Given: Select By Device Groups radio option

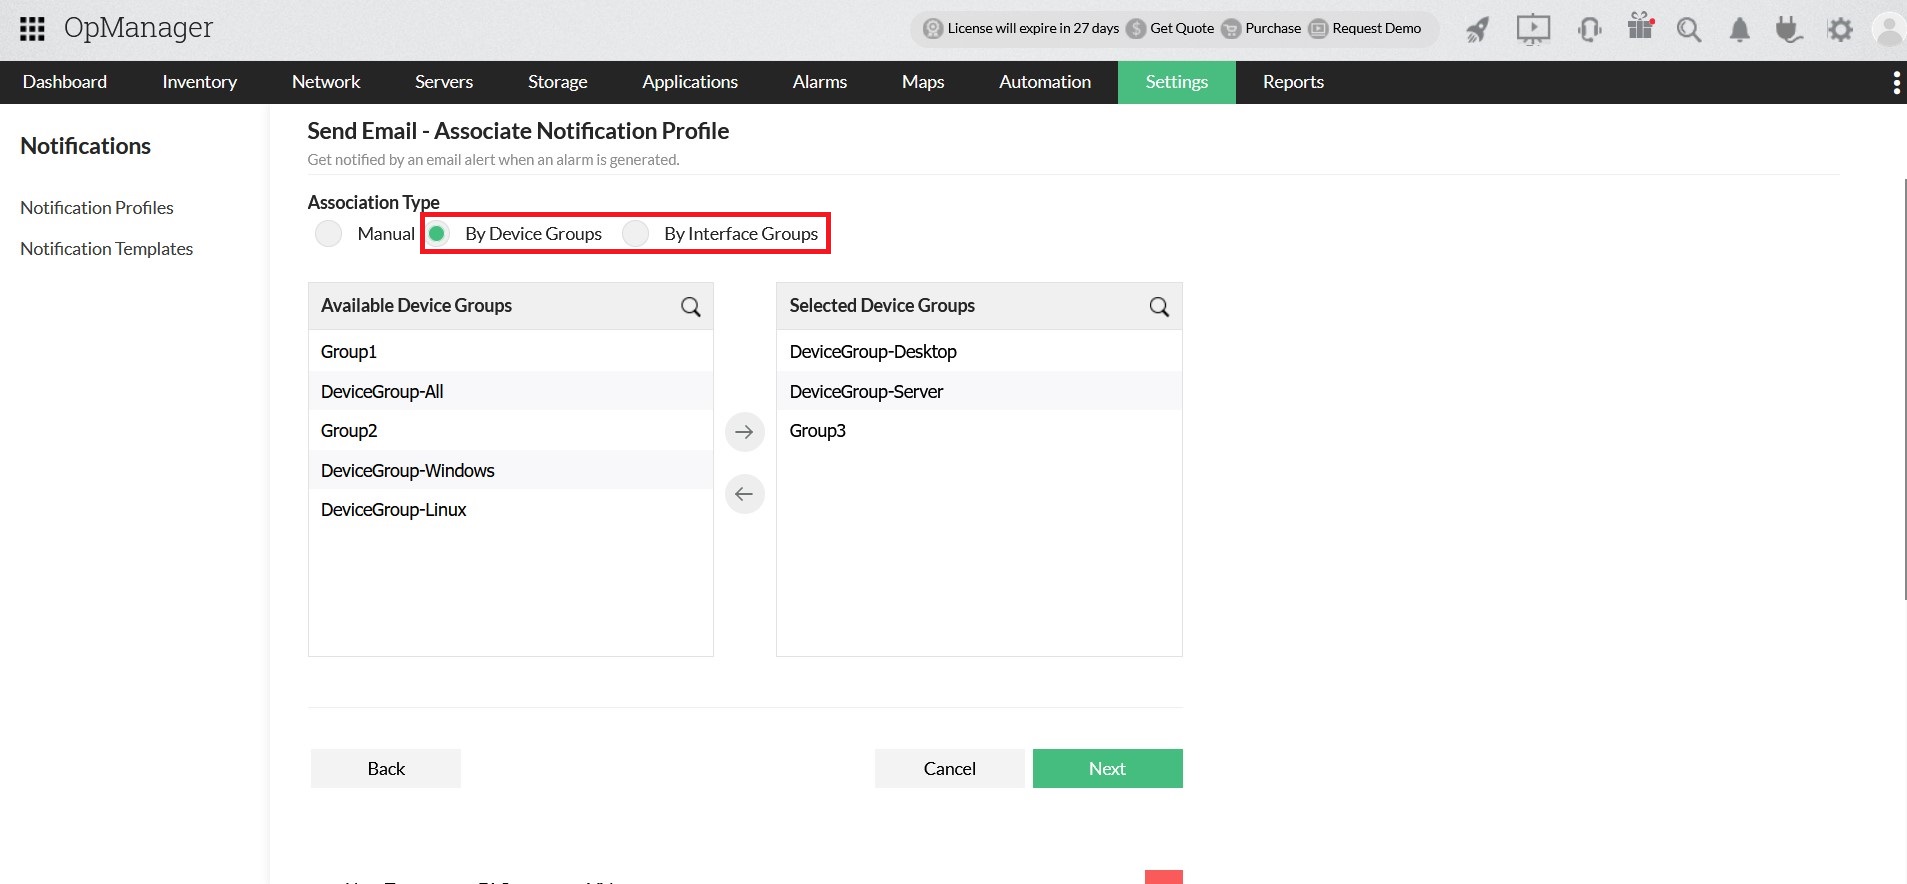Looking at the screenshot, I should 437,234.
